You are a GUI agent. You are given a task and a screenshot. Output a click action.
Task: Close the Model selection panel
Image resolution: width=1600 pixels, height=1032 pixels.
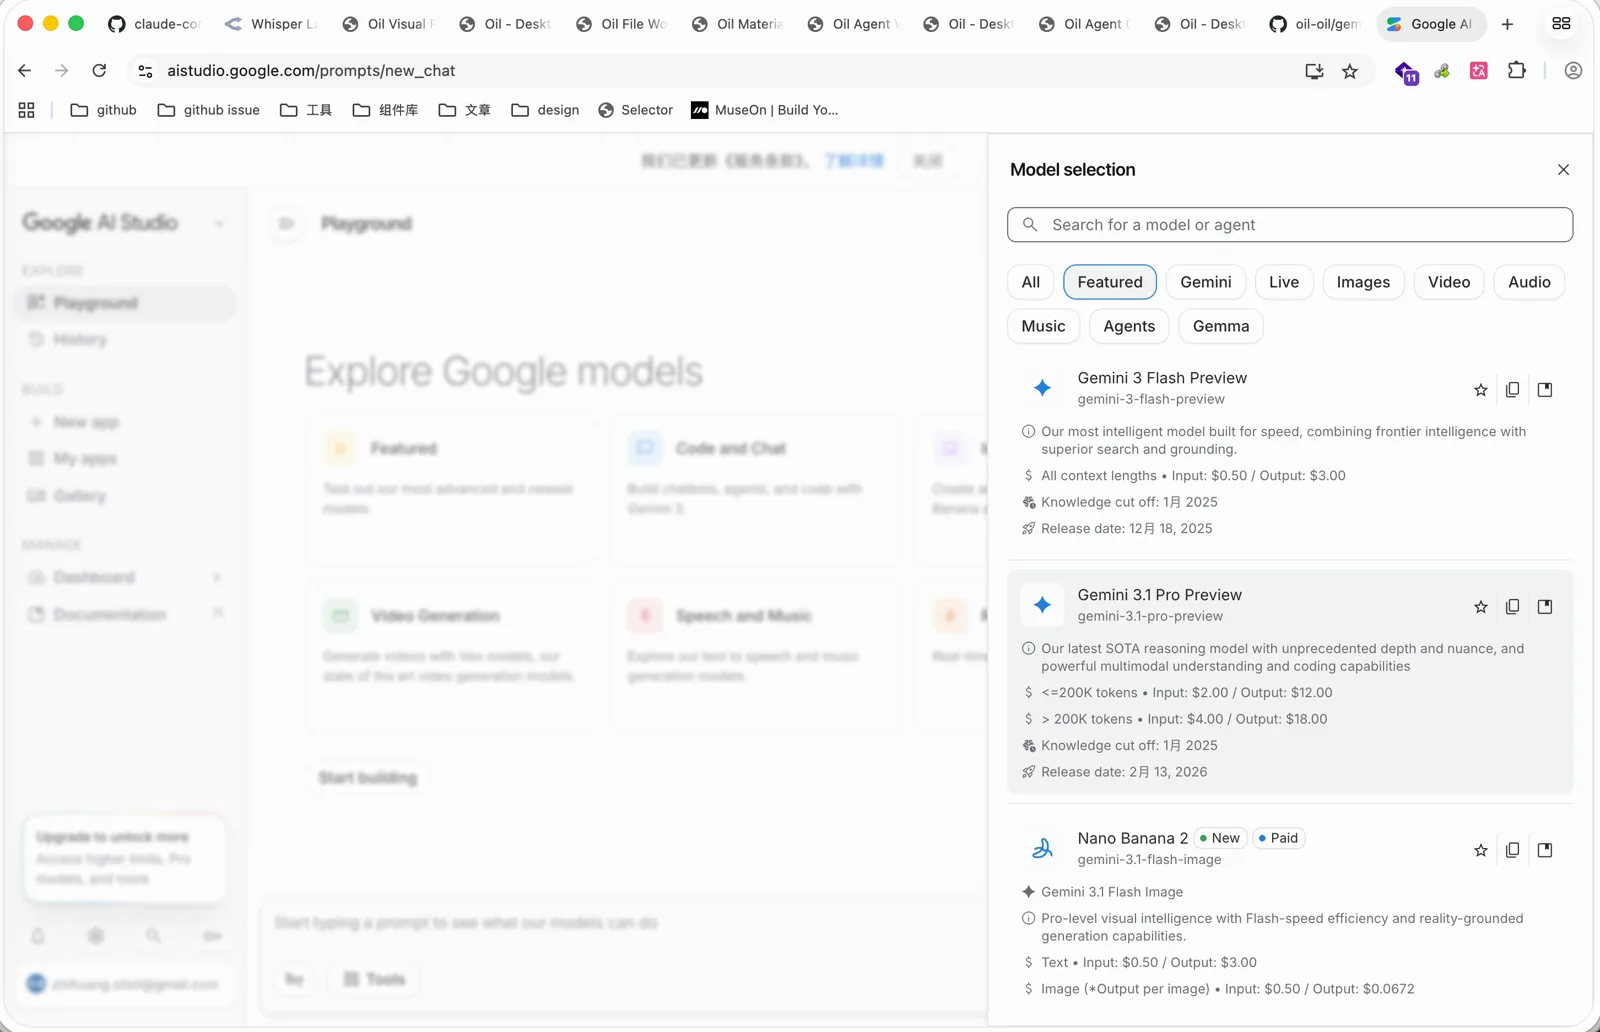coord(1563,170)
